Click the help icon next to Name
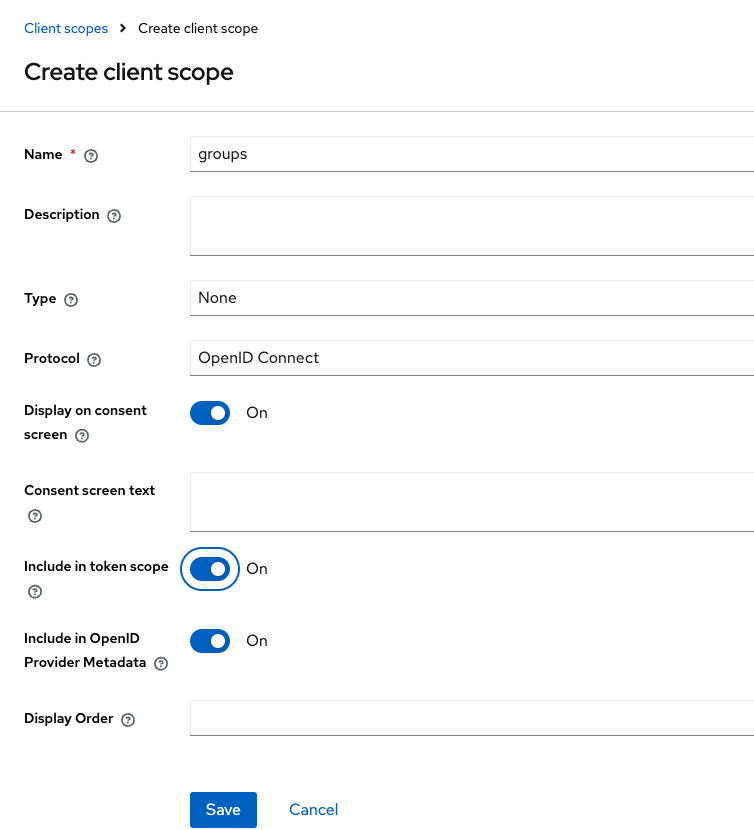 coord(91,155)
